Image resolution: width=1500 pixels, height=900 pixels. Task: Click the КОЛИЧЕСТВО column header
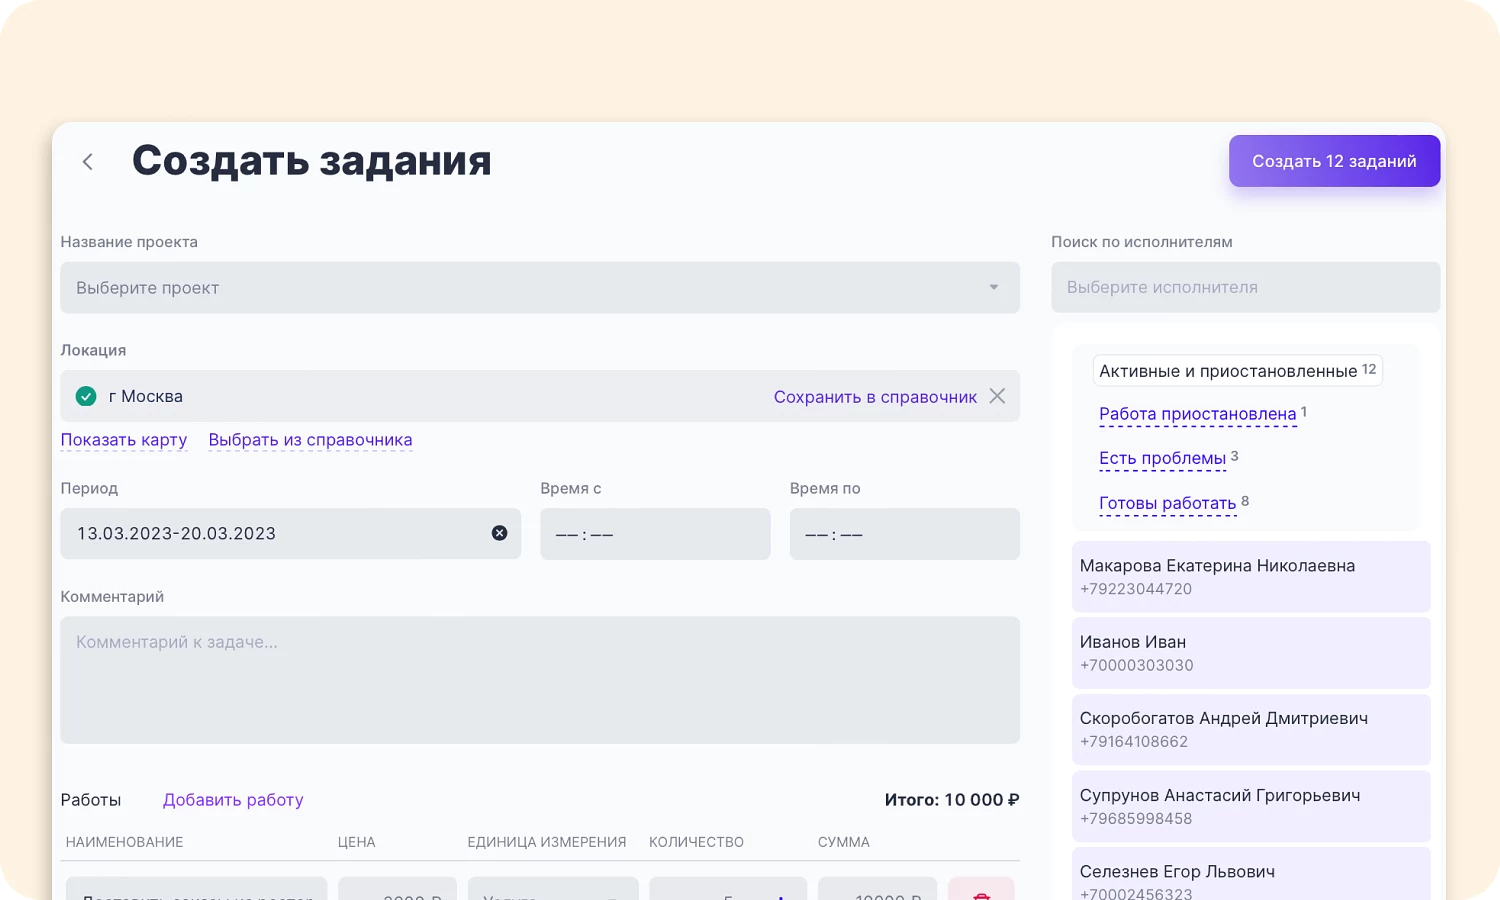click(x=696, y=842)
